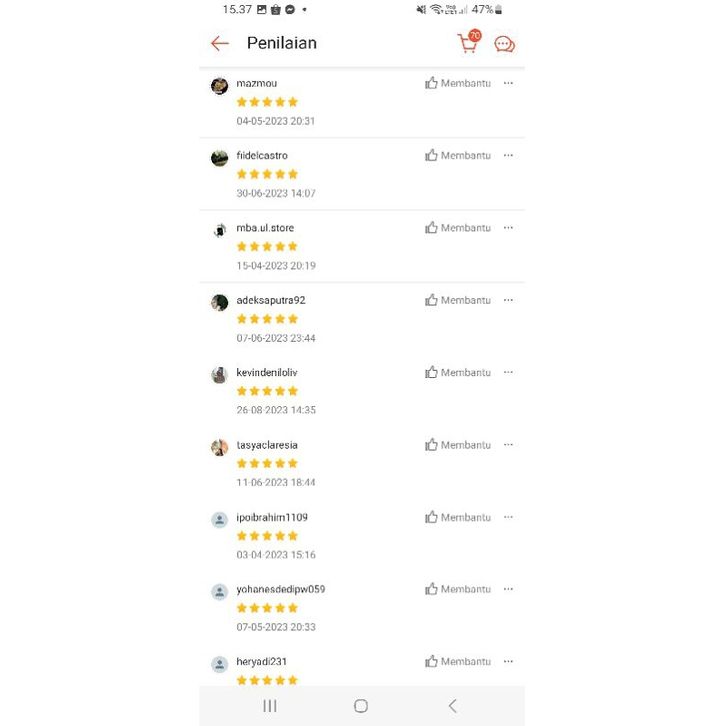Open Android recent apps button

(270, 706)
